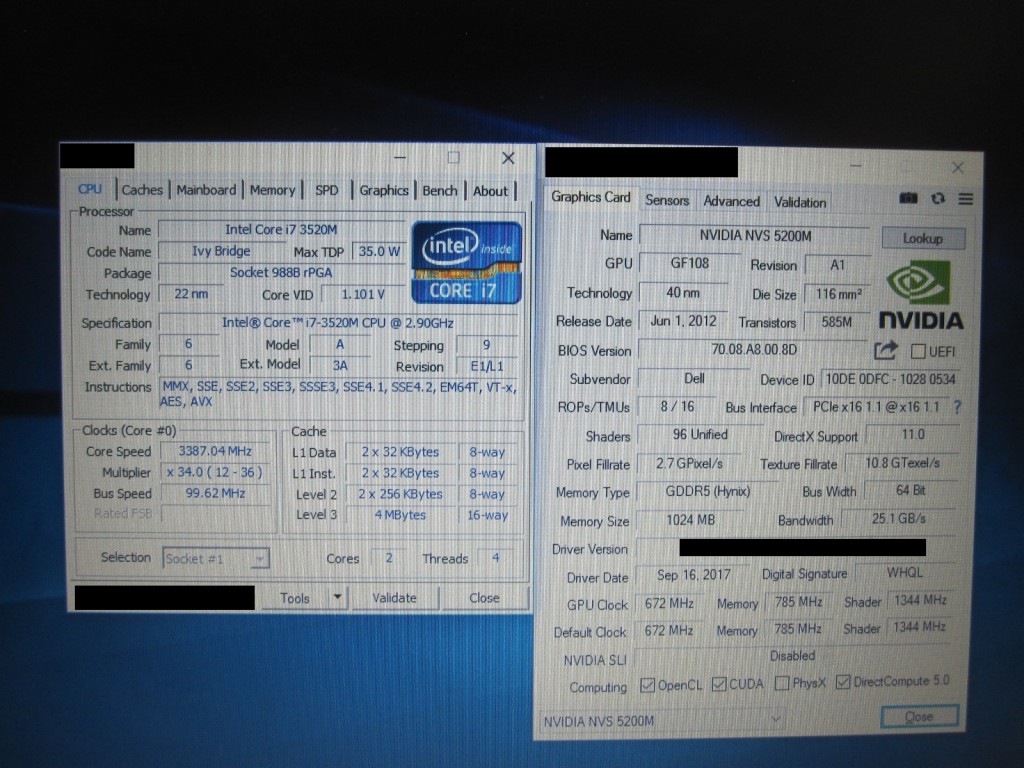Viewport: 1024px width, 768px height.
Task: Click the Subvendor value Dell
Action: (x=694, y=379)
